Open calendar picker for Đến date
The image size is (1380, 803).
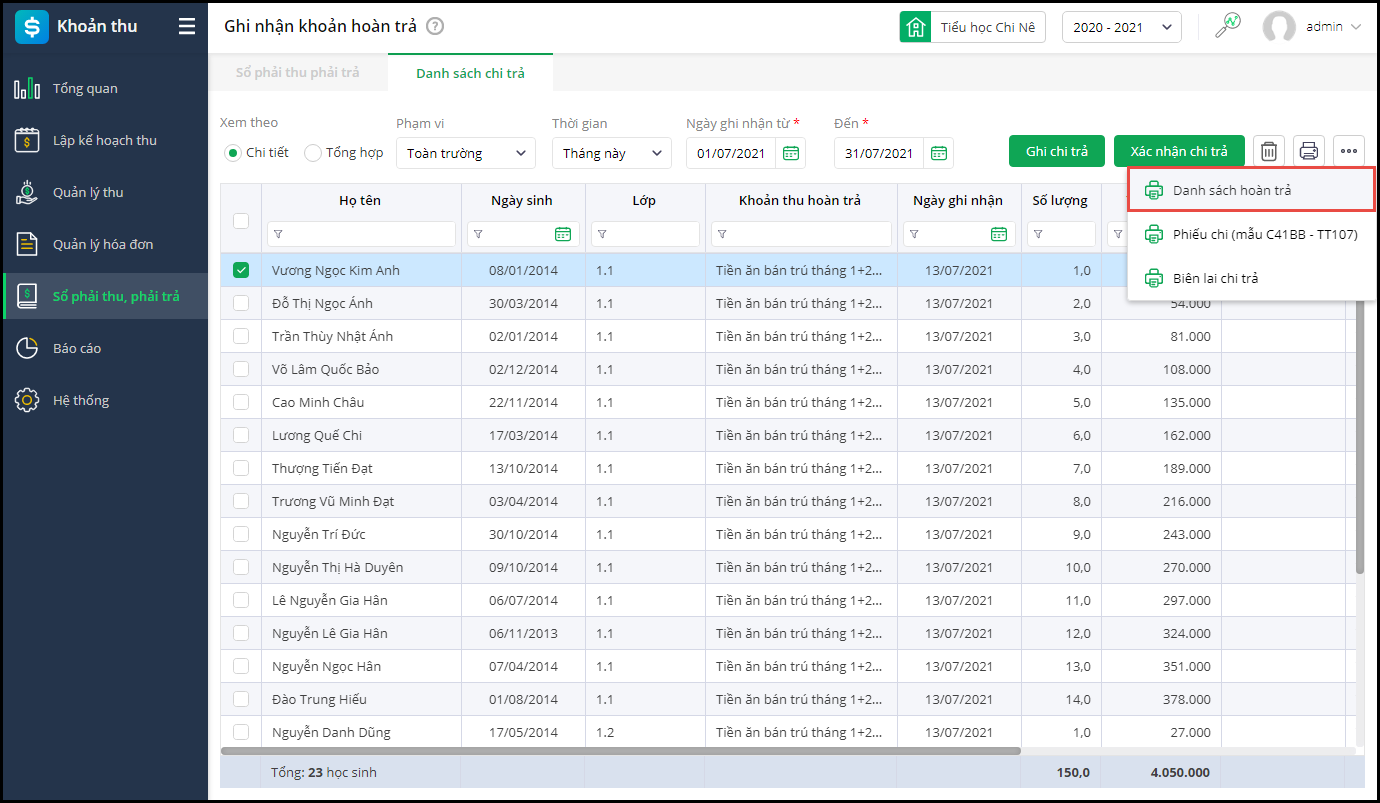[x=938, y=153]
